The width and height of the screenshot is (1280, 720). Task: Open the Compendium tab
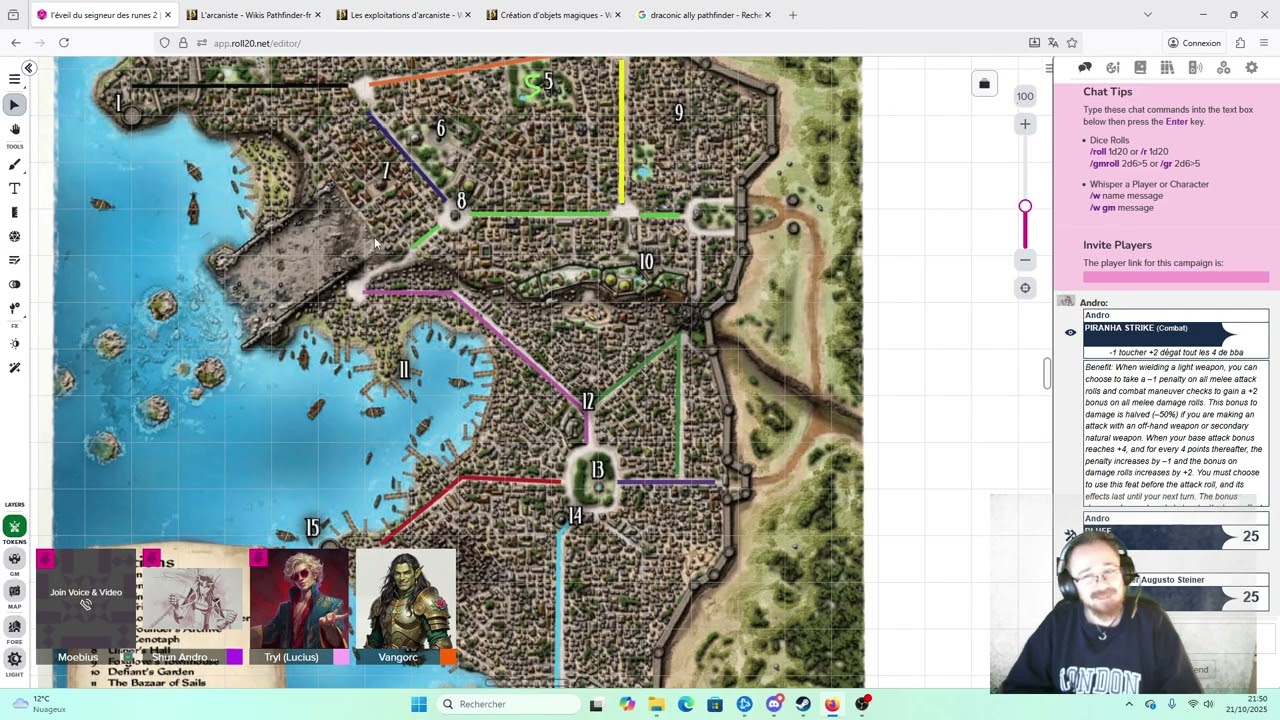pyautogui.click(x=1167, y=67)
